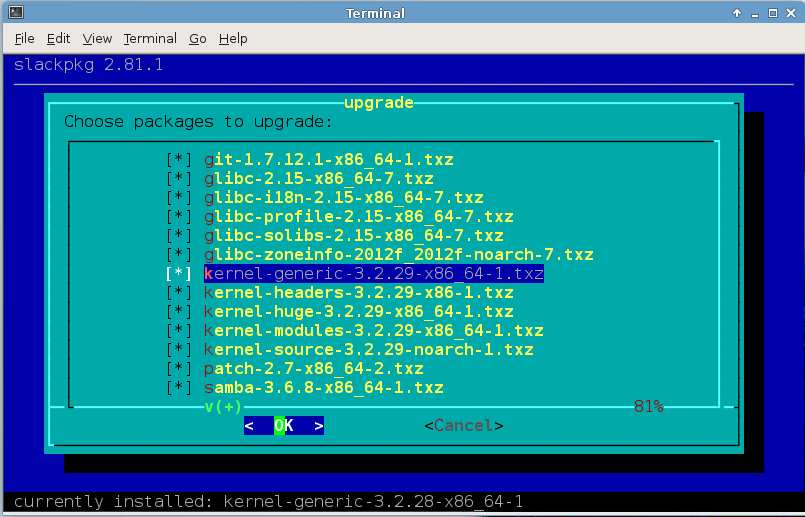Open the Help menu
This screenshot has height=517, width=805.
click(x=233, y=39)
